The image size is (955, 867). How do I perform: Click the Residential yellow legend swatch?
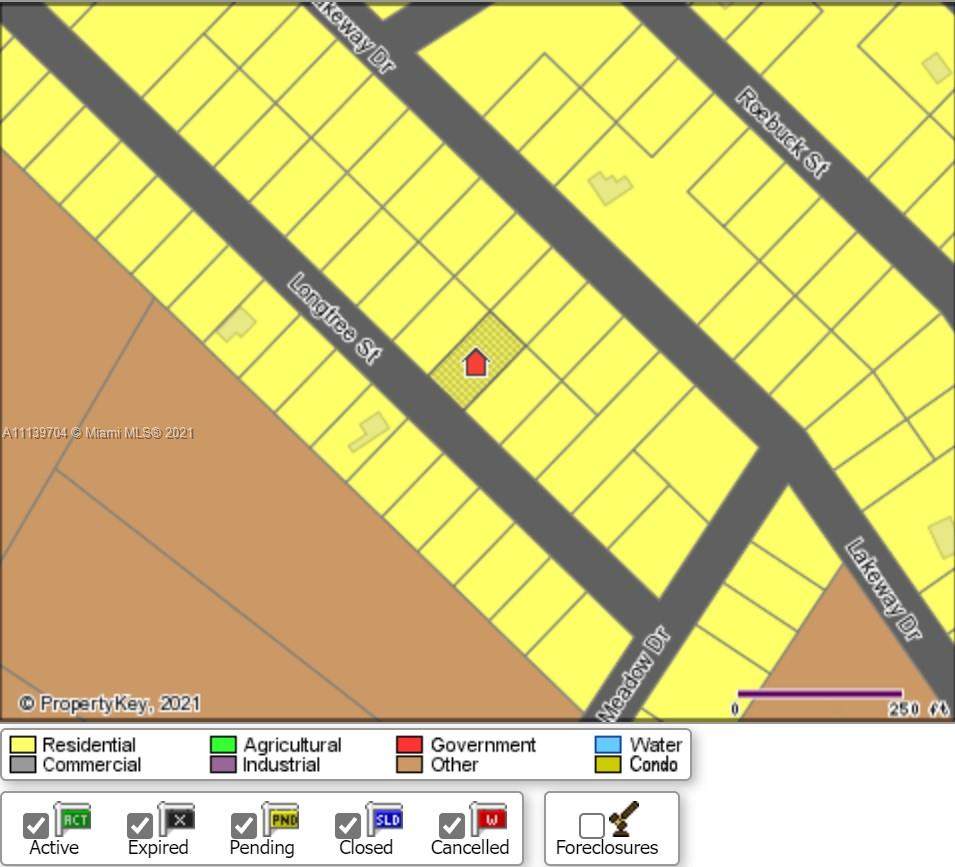click(x=23, y=745)
